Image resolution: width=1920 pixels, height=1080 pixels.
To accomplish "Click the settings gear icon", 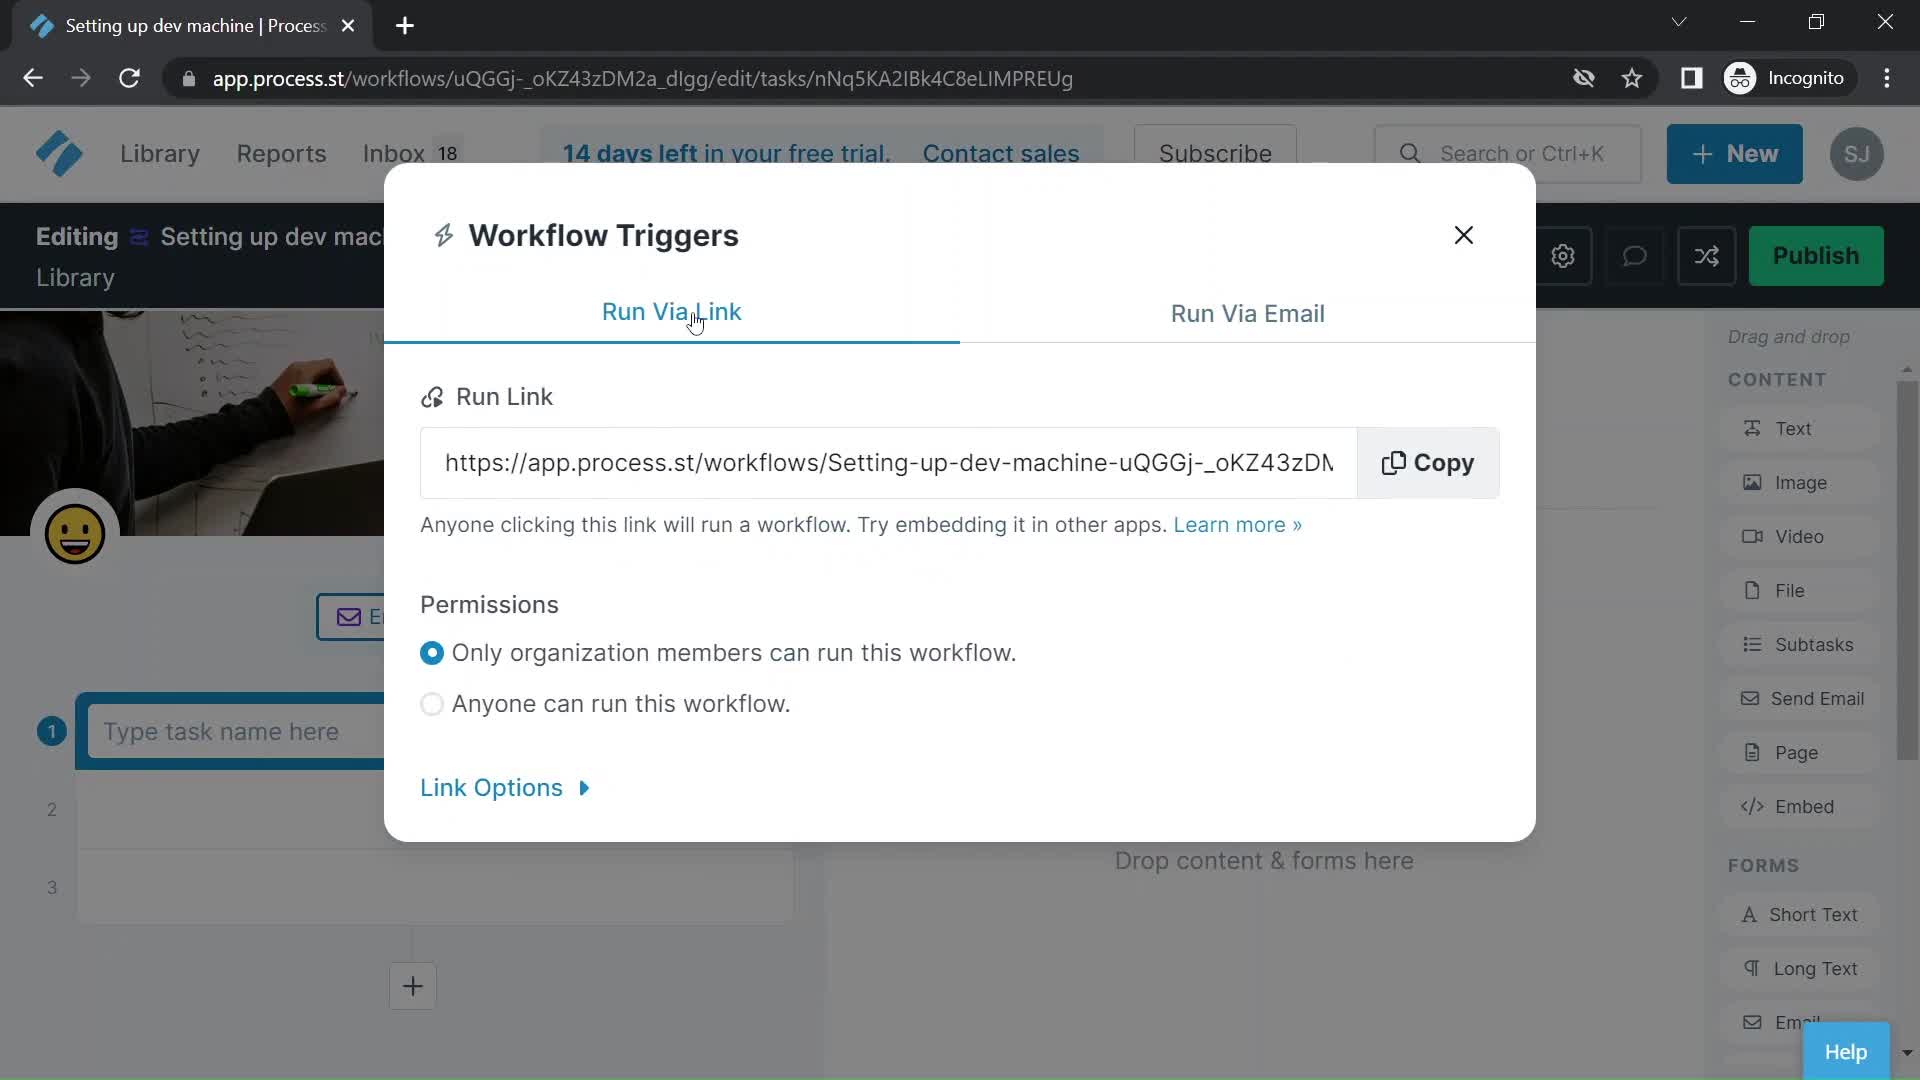I will [x=1563, y=255].
